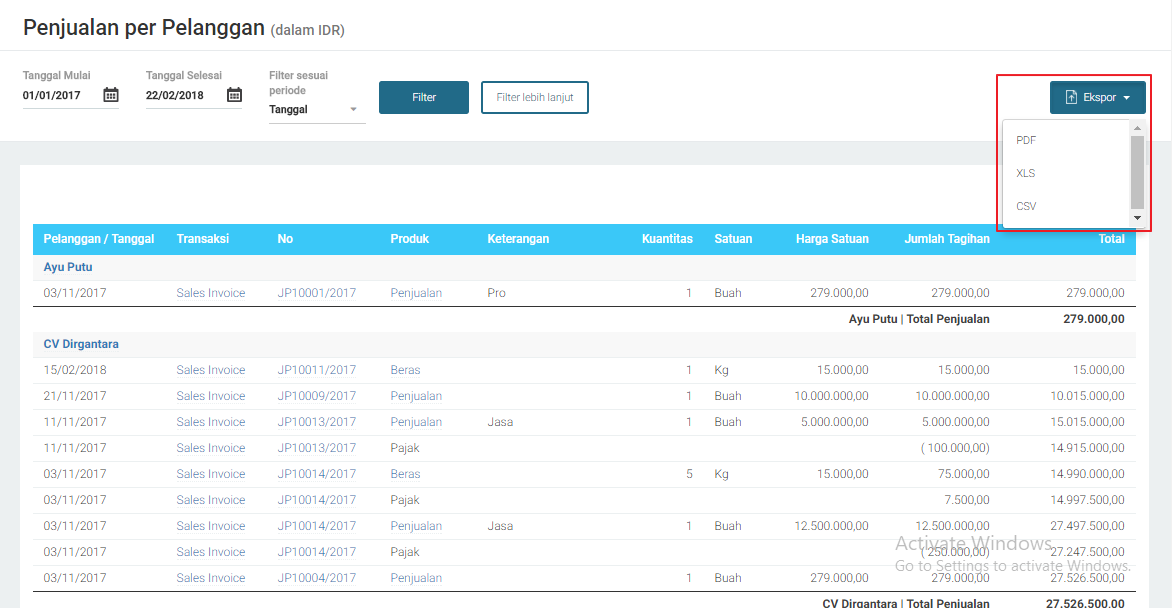Viewport: 1172px width, 608px height.
Task: Expand the Filter sesuai periode dropdown
Action: point(316,110)
